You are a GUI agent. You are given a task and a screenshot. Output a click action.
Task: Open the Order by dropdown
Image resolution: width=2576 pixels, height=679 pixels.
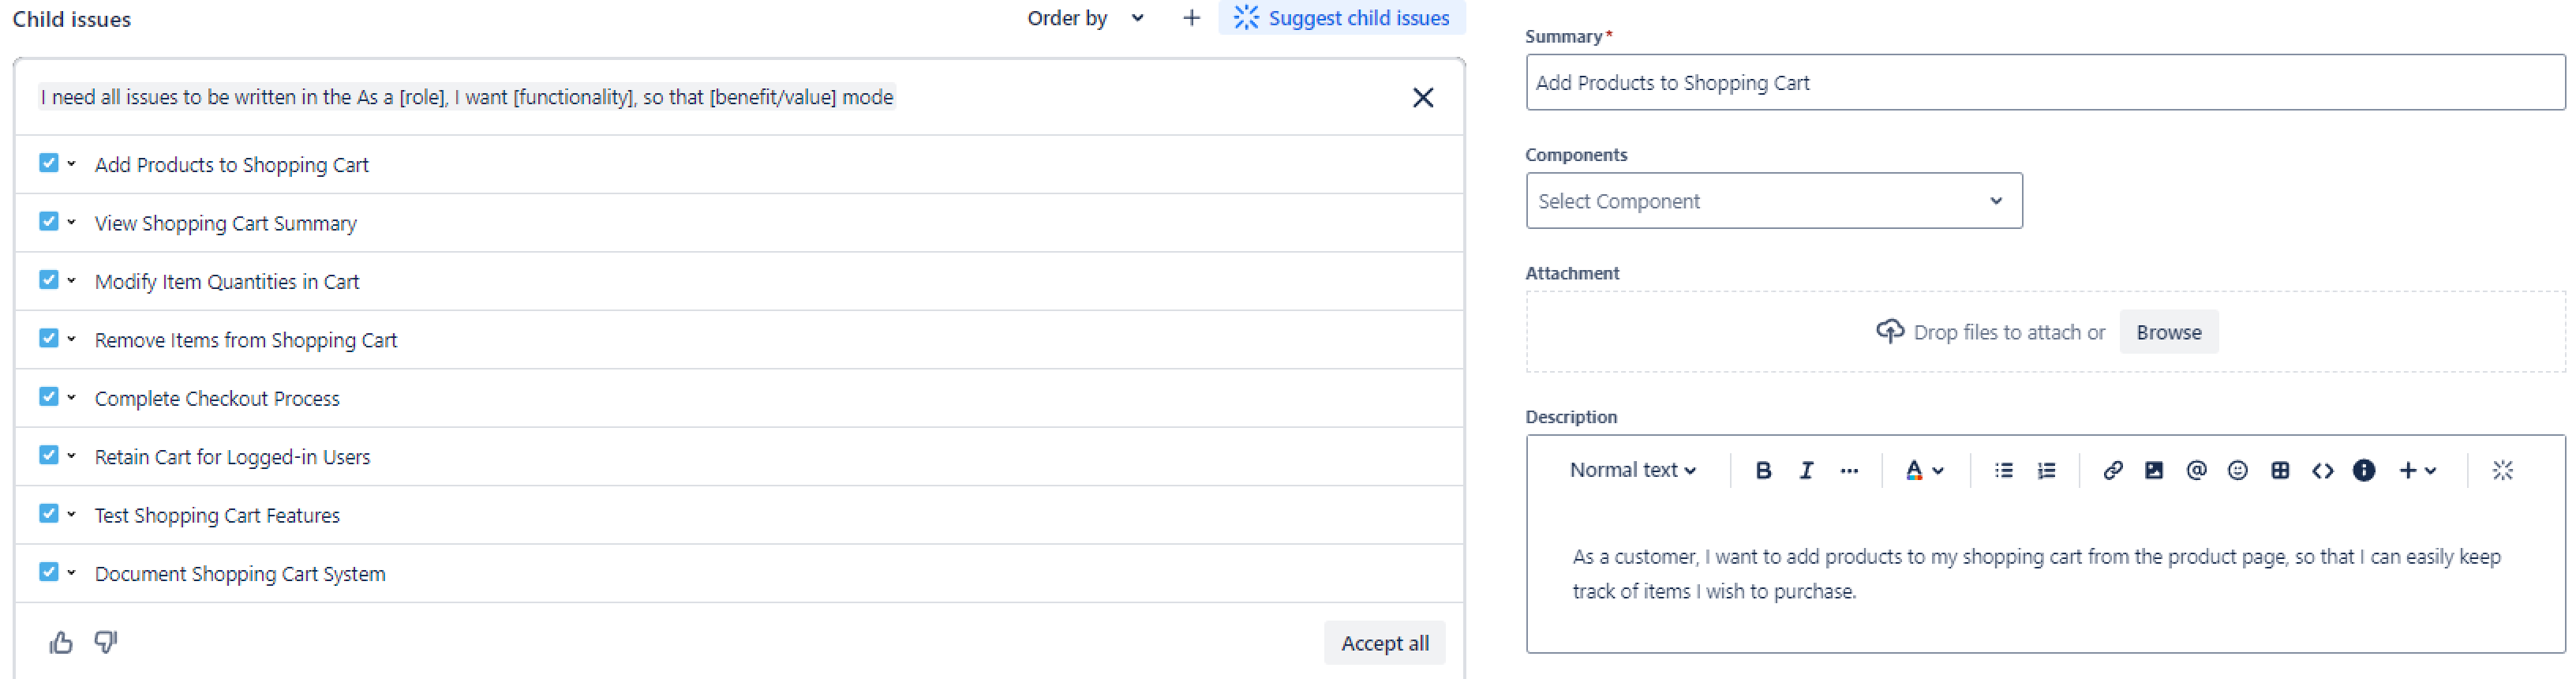(1084, 18)
